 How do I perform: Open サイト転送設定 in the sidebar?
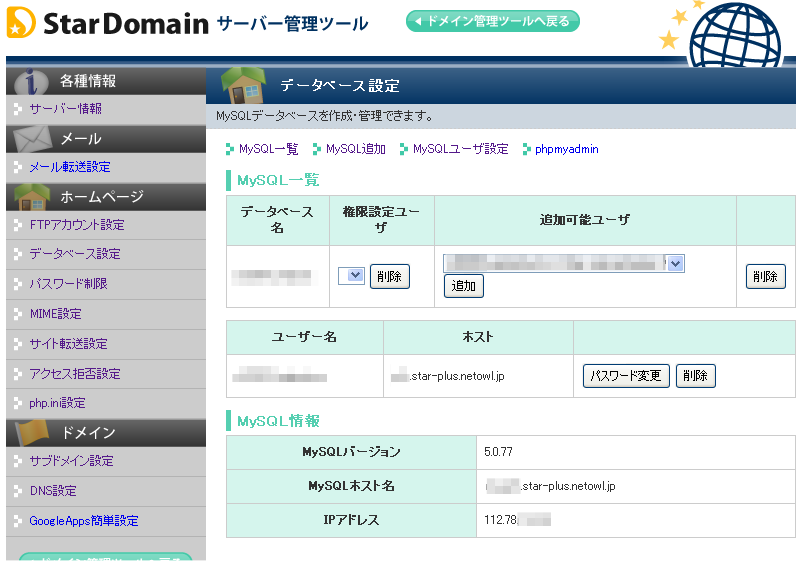(x=68, y=344)
